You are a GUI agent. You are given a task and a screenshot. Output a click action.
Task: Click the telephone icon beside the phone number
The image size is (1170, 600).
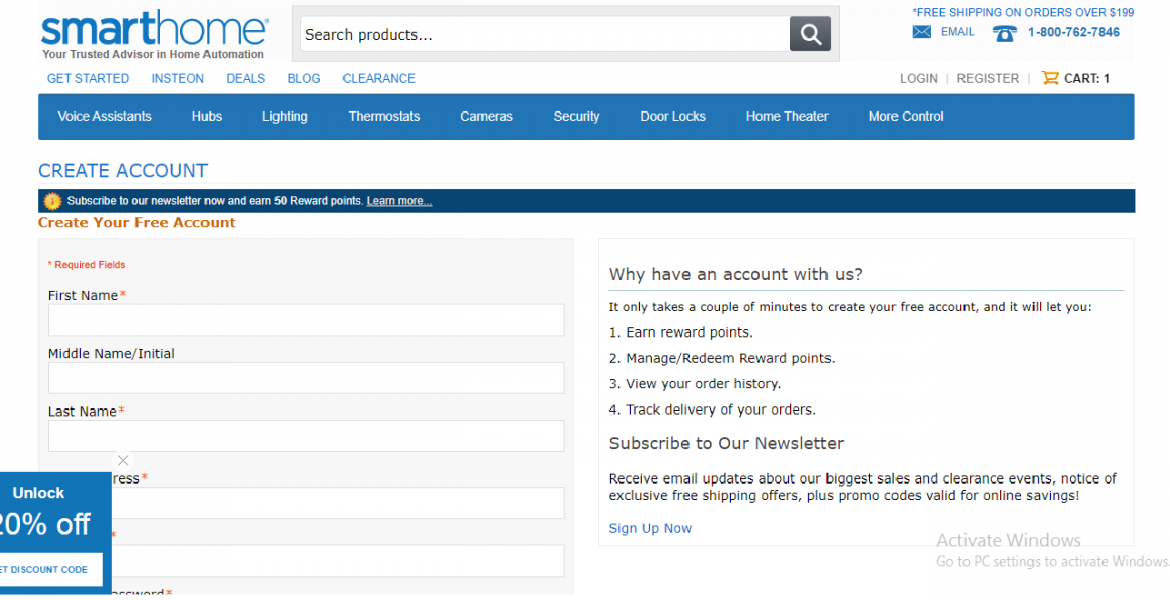(x=1004, y=33)
